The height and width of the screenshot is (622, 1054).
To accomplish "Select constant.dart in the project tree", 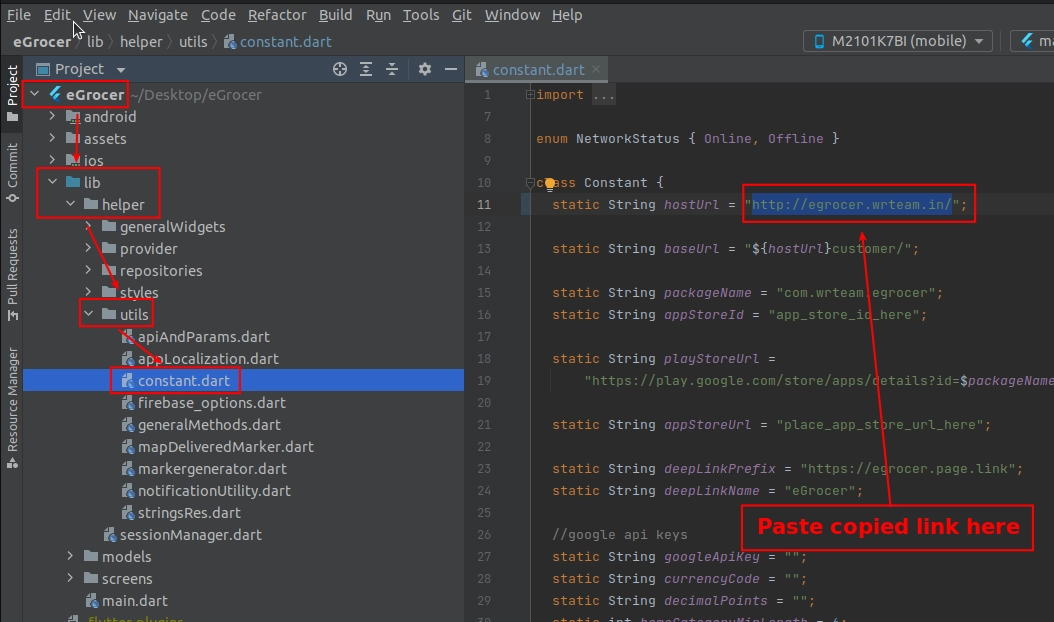I will coord(184,381).
